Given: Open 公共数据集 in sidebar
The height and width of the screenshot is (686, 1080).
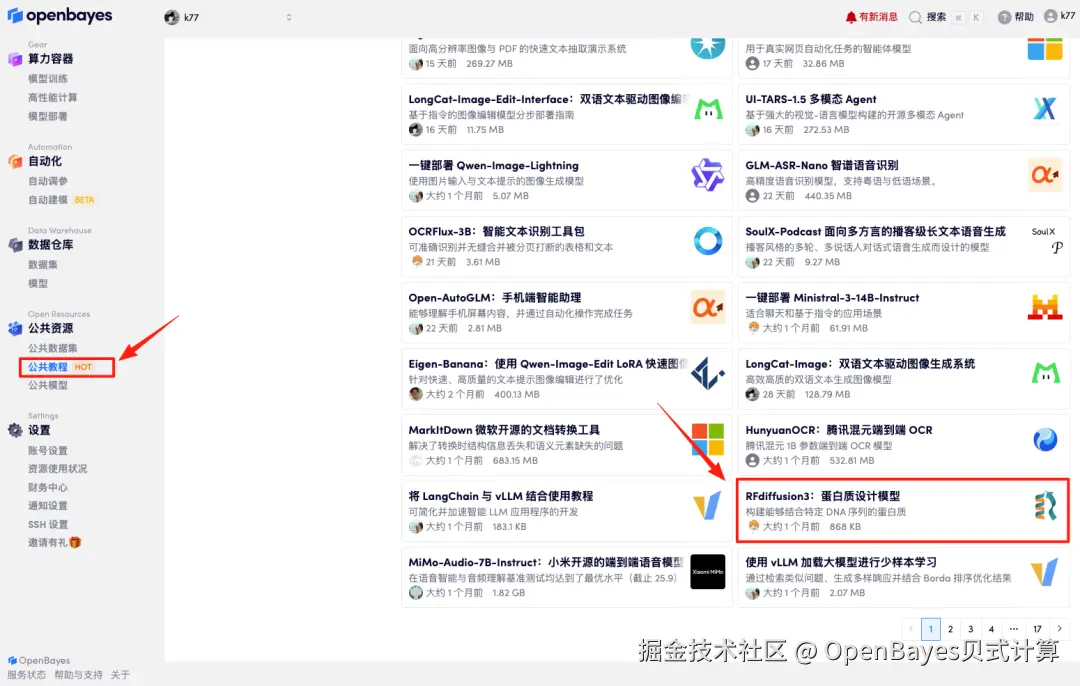Looking at the screenshot, I should (x=52, y=348).
